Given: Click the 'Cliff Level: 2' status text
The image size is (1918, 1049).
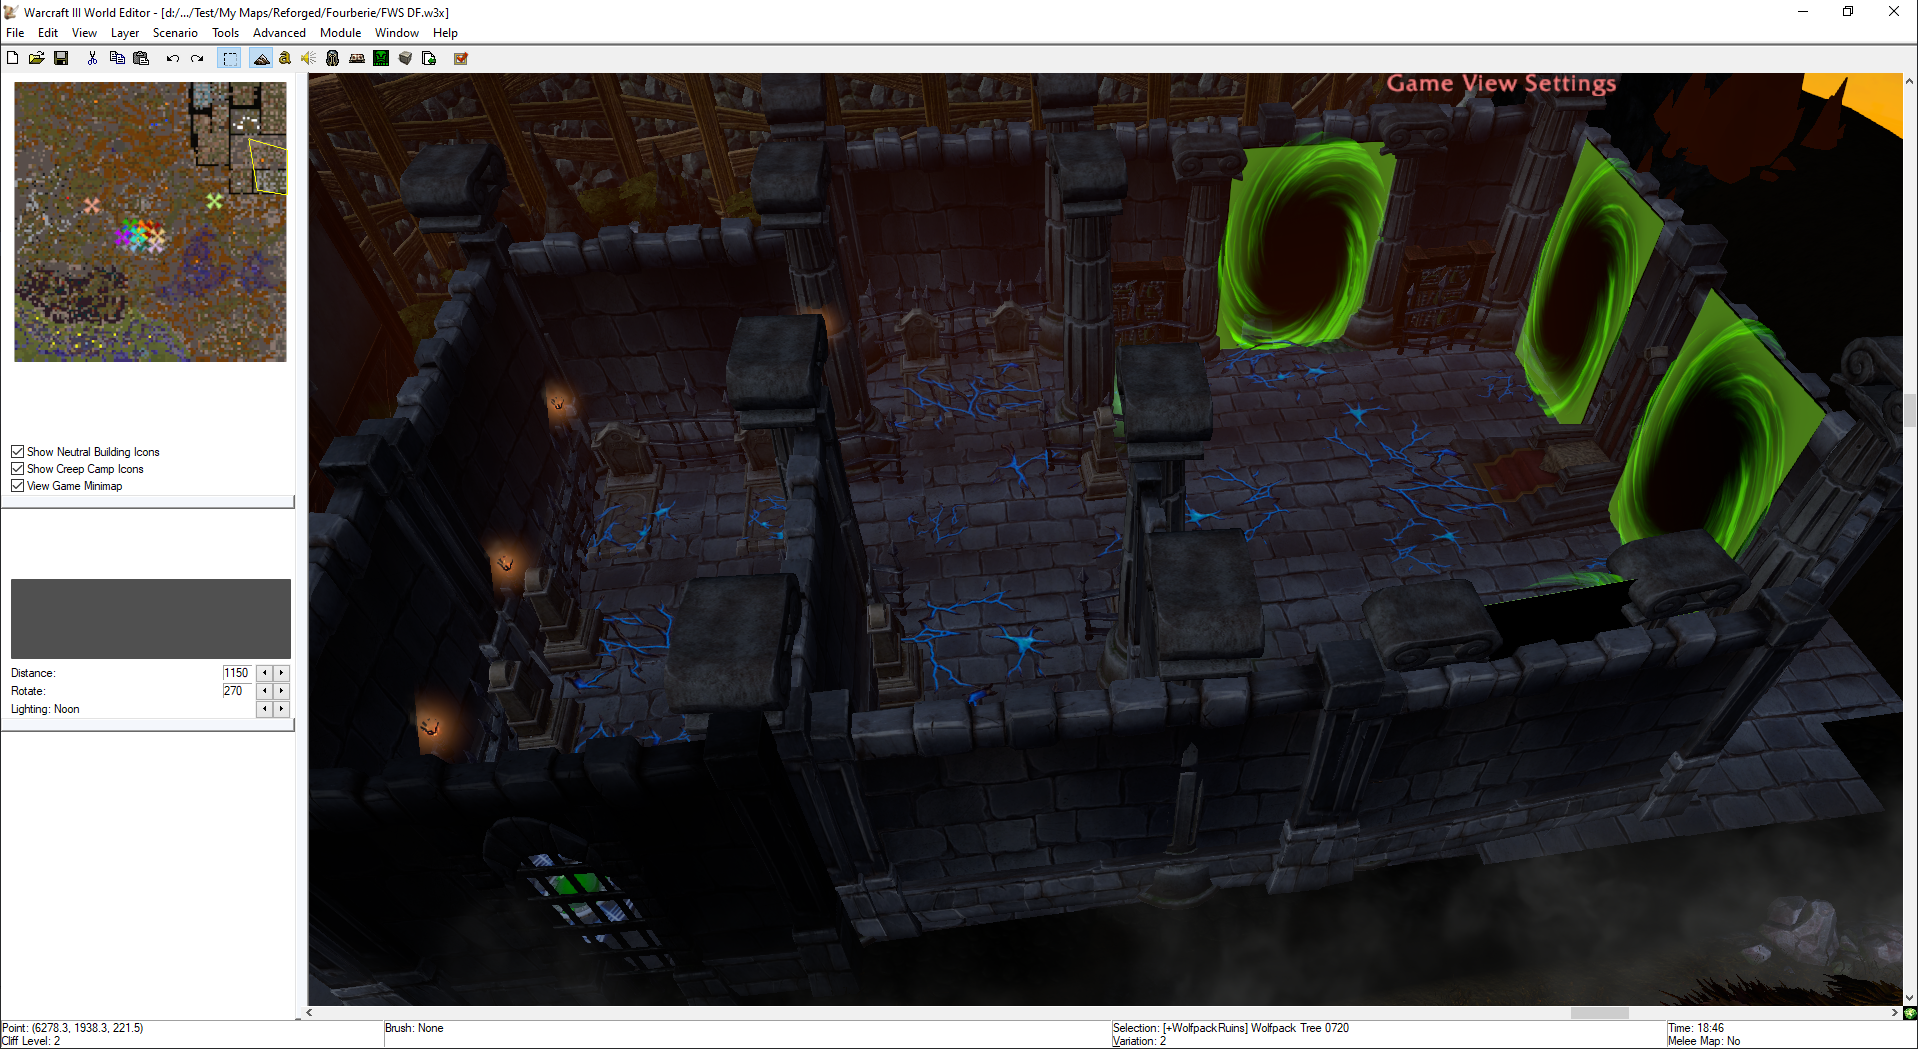Looking at the screenshot, I should [x=31, y=1041].
